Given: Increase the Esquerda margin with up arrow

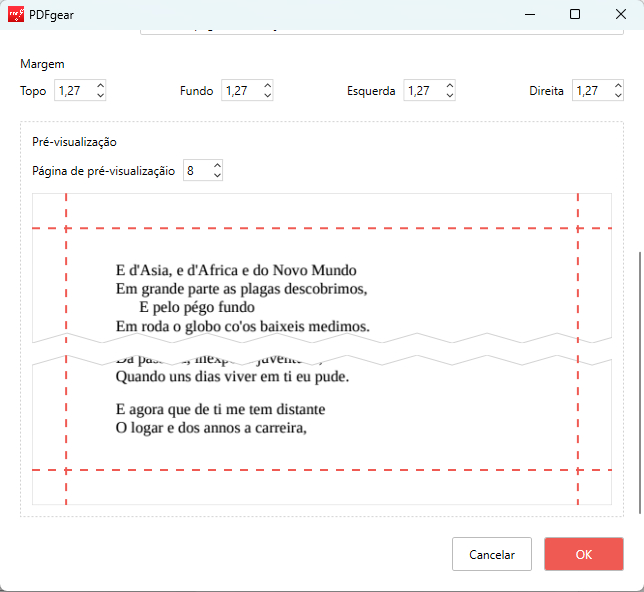Looking at the screenshot, I should [x=449, y=86].
